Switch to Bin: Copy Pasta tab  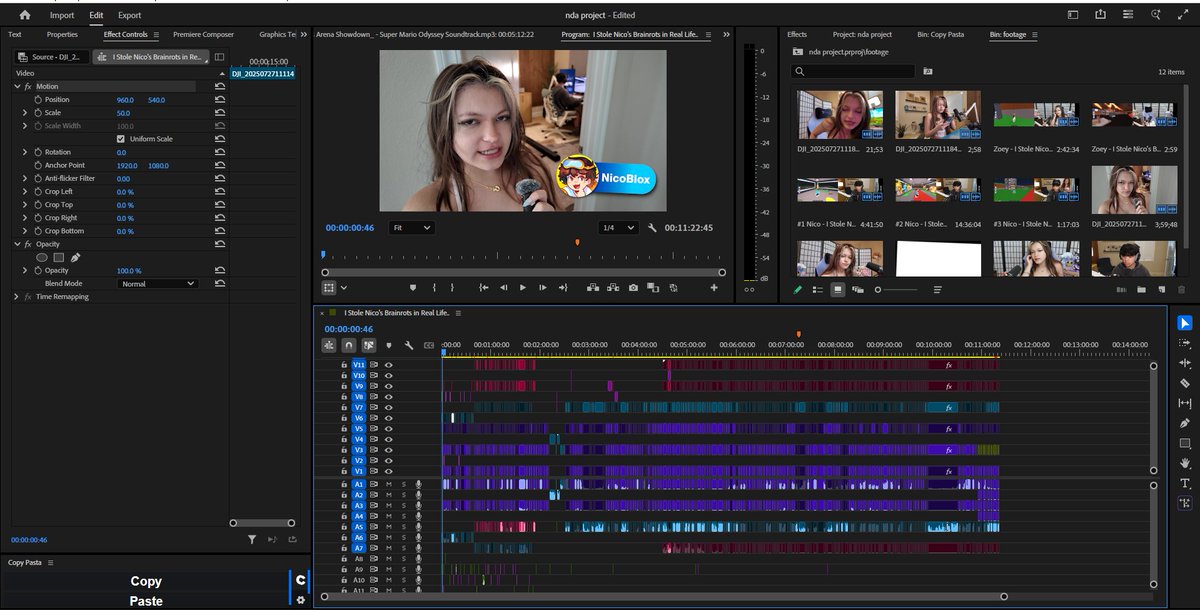[940, 34]
